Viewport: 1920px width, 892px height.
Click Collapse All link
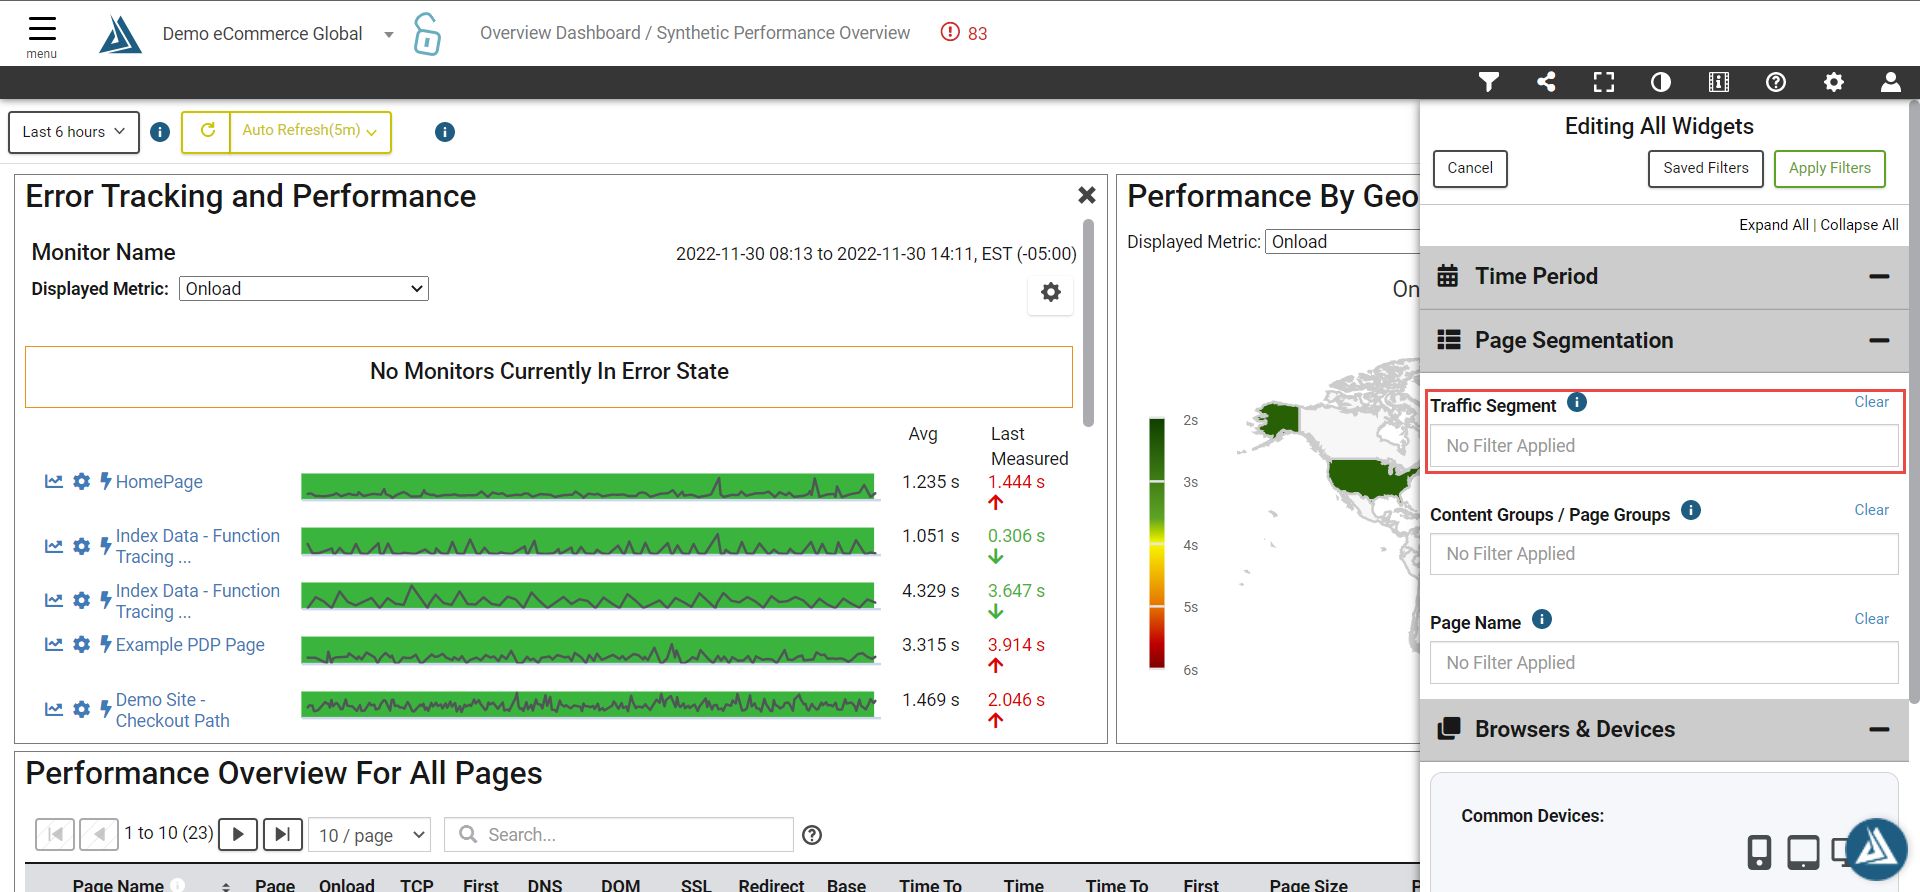(x=1859, y=225)
